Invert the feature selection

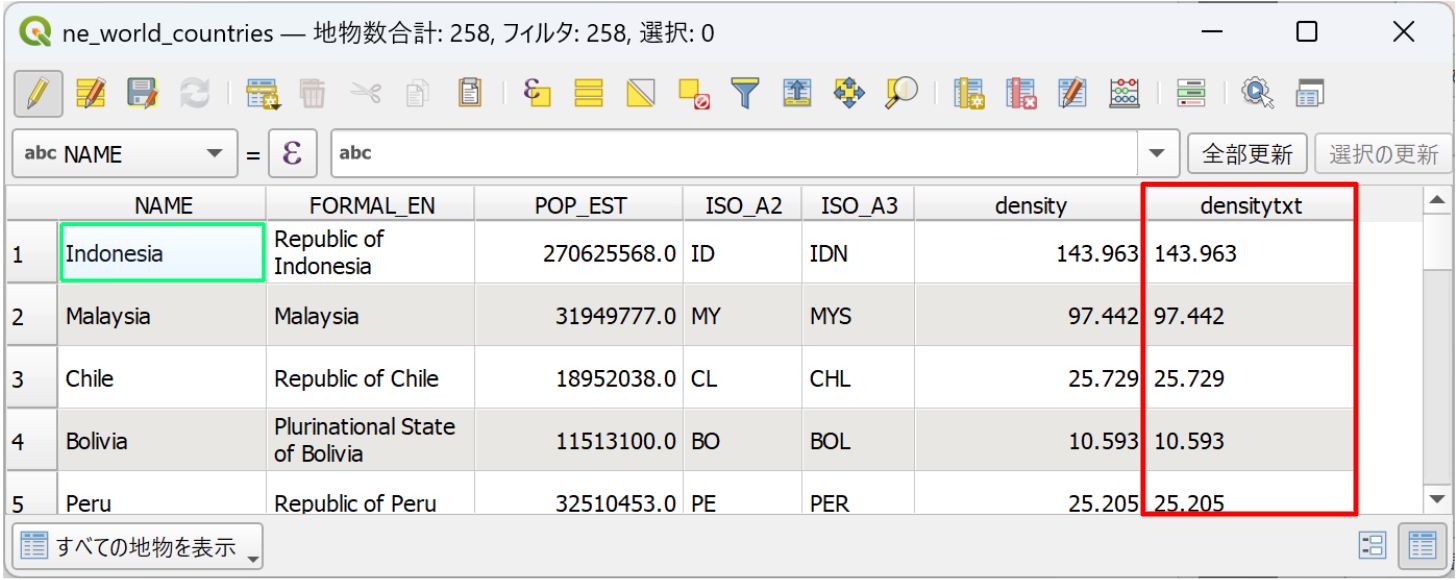click(x=642, y=94)
